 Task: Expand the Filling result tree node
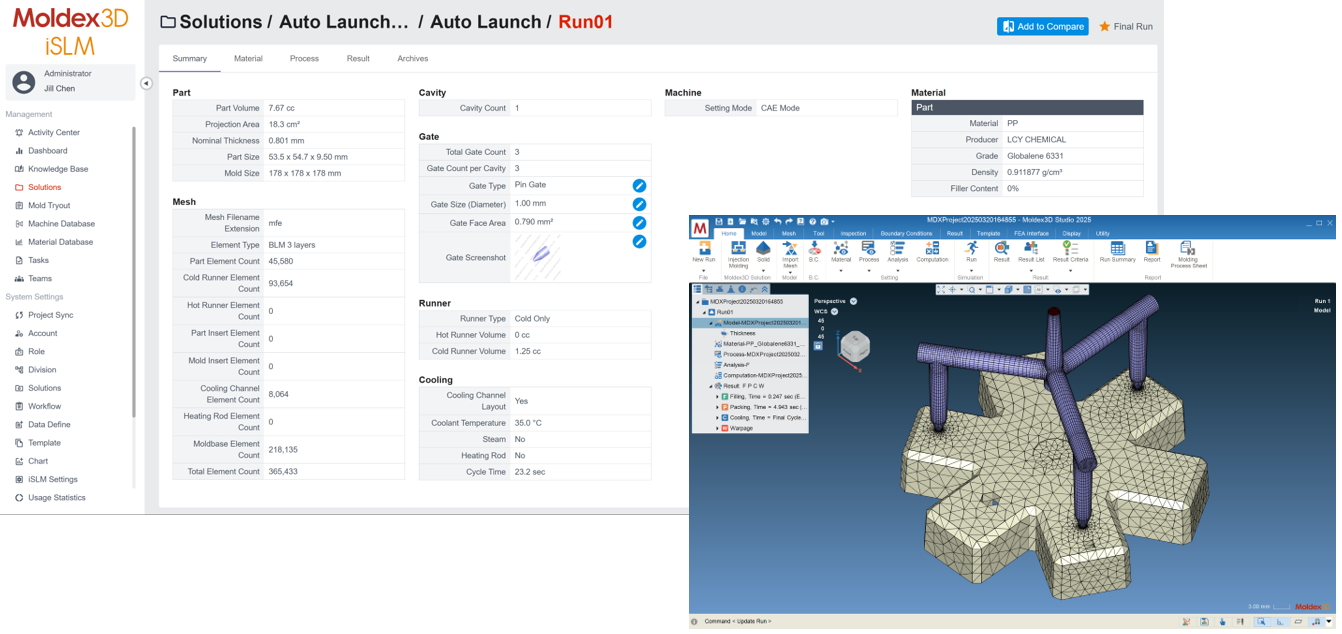tap(717, 397)
